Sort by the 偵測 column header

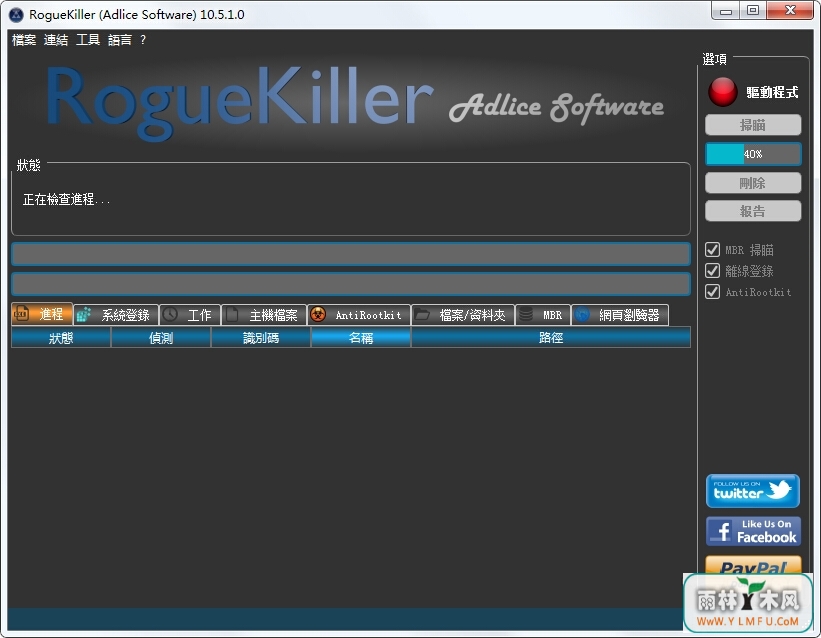(x=161, y=338)
